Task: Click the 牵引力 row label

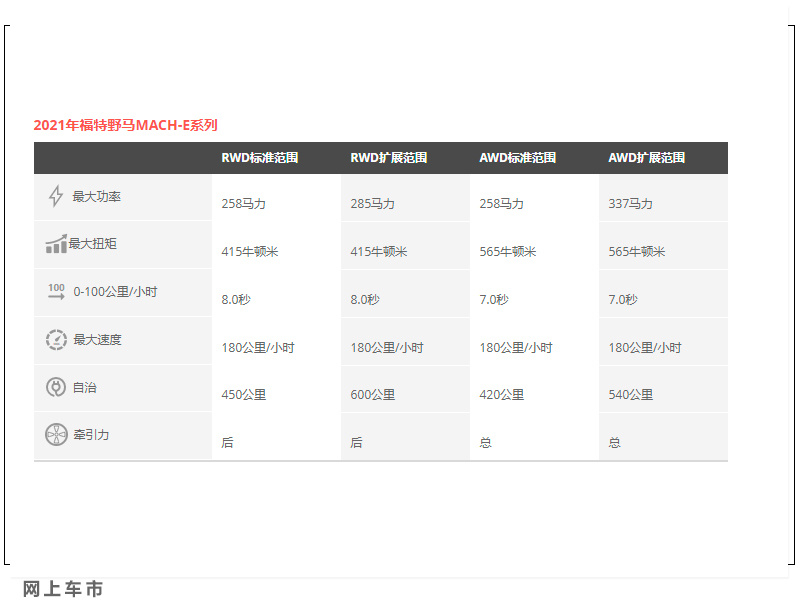Action: coord(91,435)
